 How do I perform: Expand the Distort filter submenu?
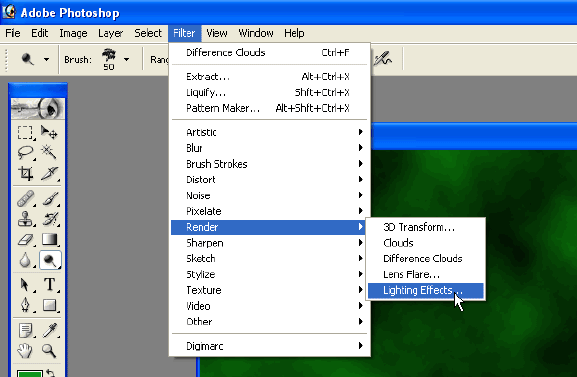(x=269, y=180)
